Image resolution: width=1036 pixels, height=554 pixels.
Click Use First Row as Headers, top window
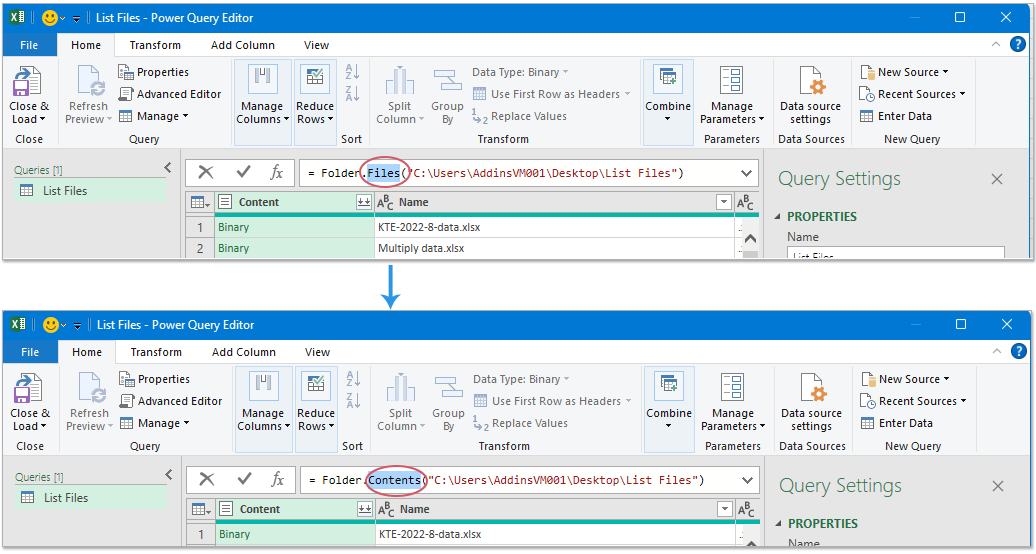[552, 94]
